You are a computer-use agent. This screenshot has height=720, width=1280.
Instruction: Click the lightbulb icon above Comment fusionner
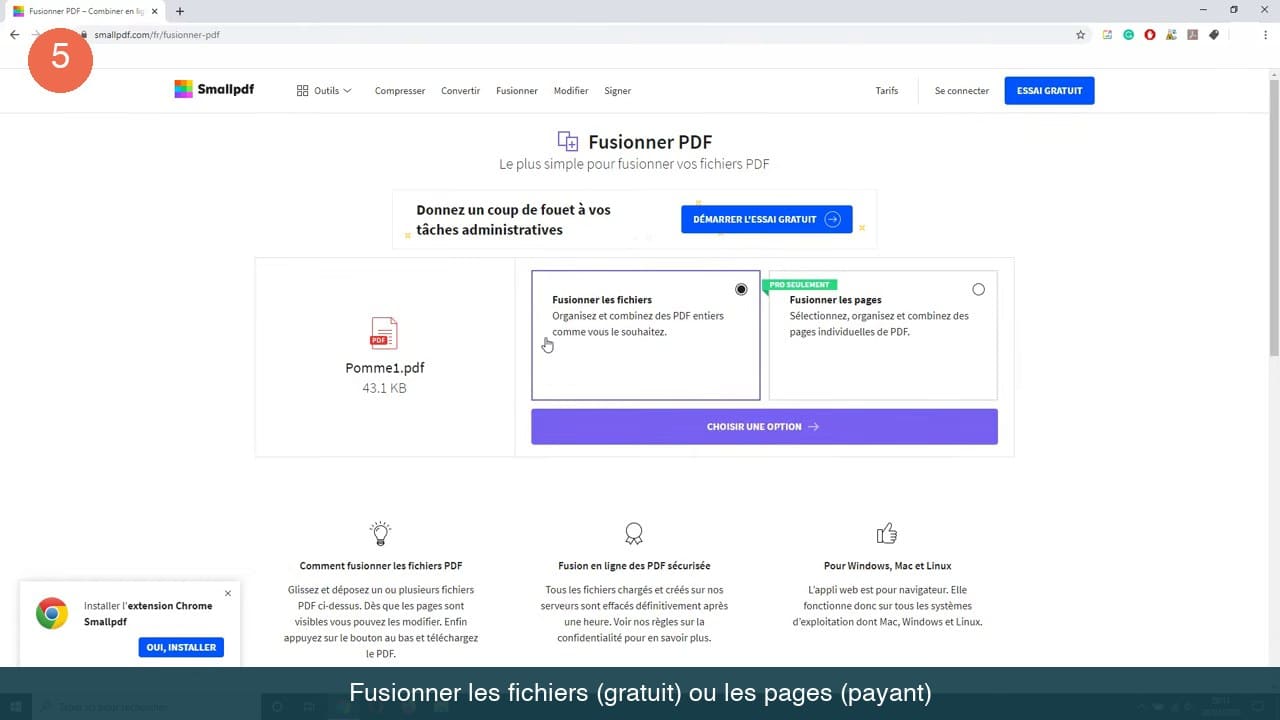[380, 533]
